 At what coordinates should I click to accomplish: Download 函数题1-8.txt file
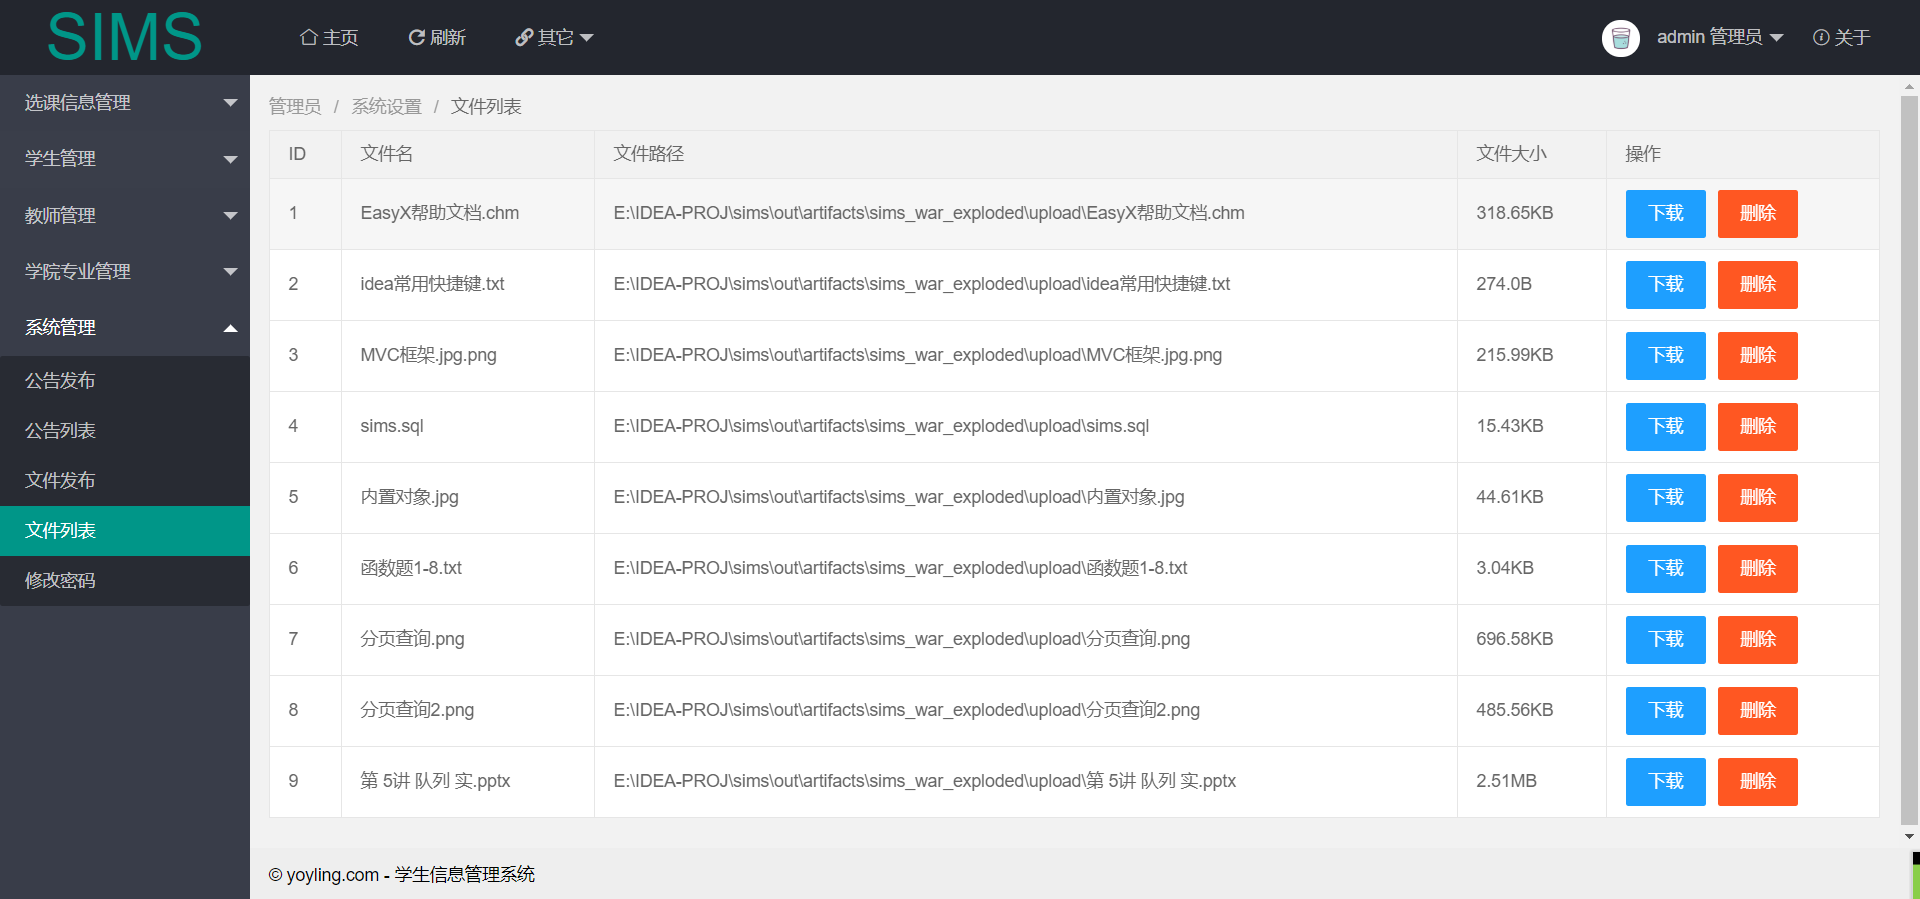click(1665, 569)
